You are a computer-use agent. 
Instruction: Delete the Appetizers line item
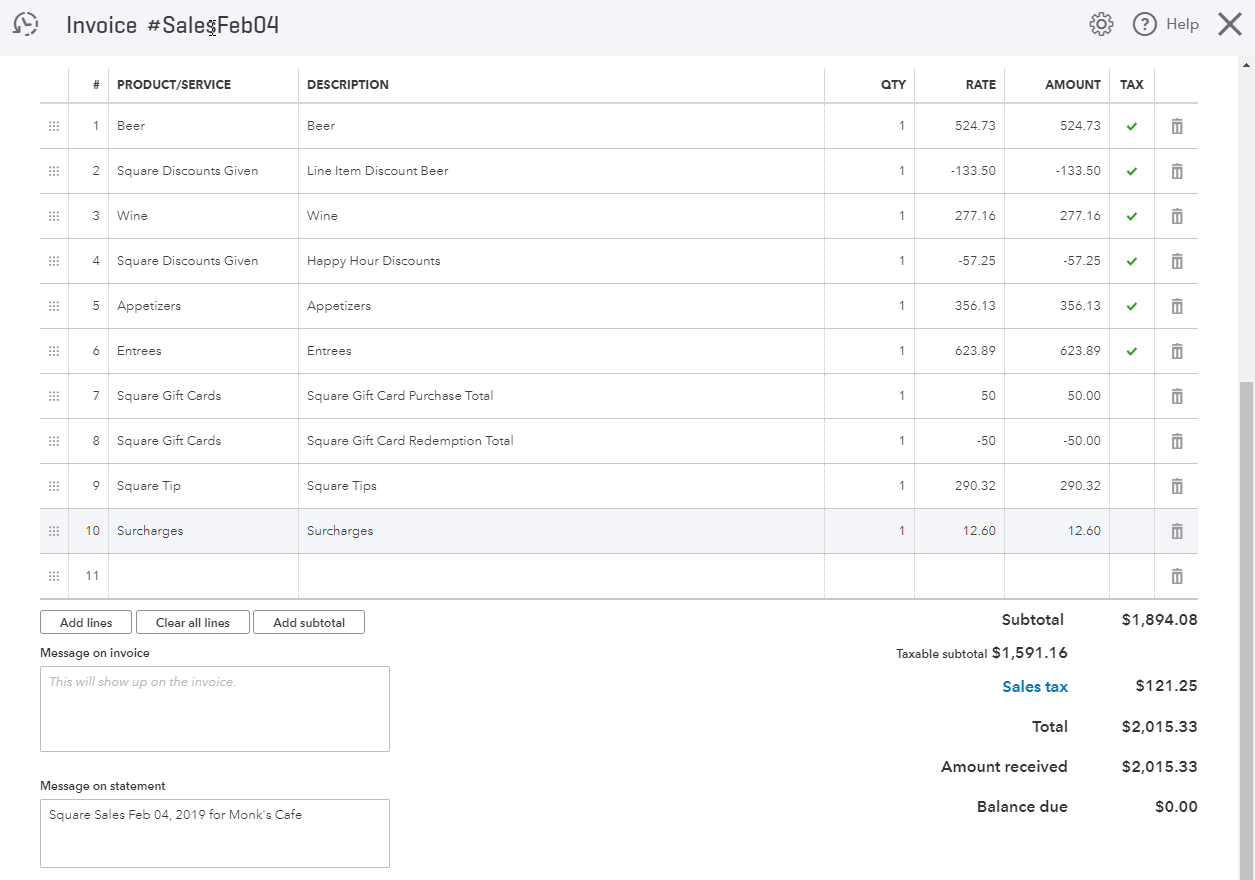(1177, 306)
